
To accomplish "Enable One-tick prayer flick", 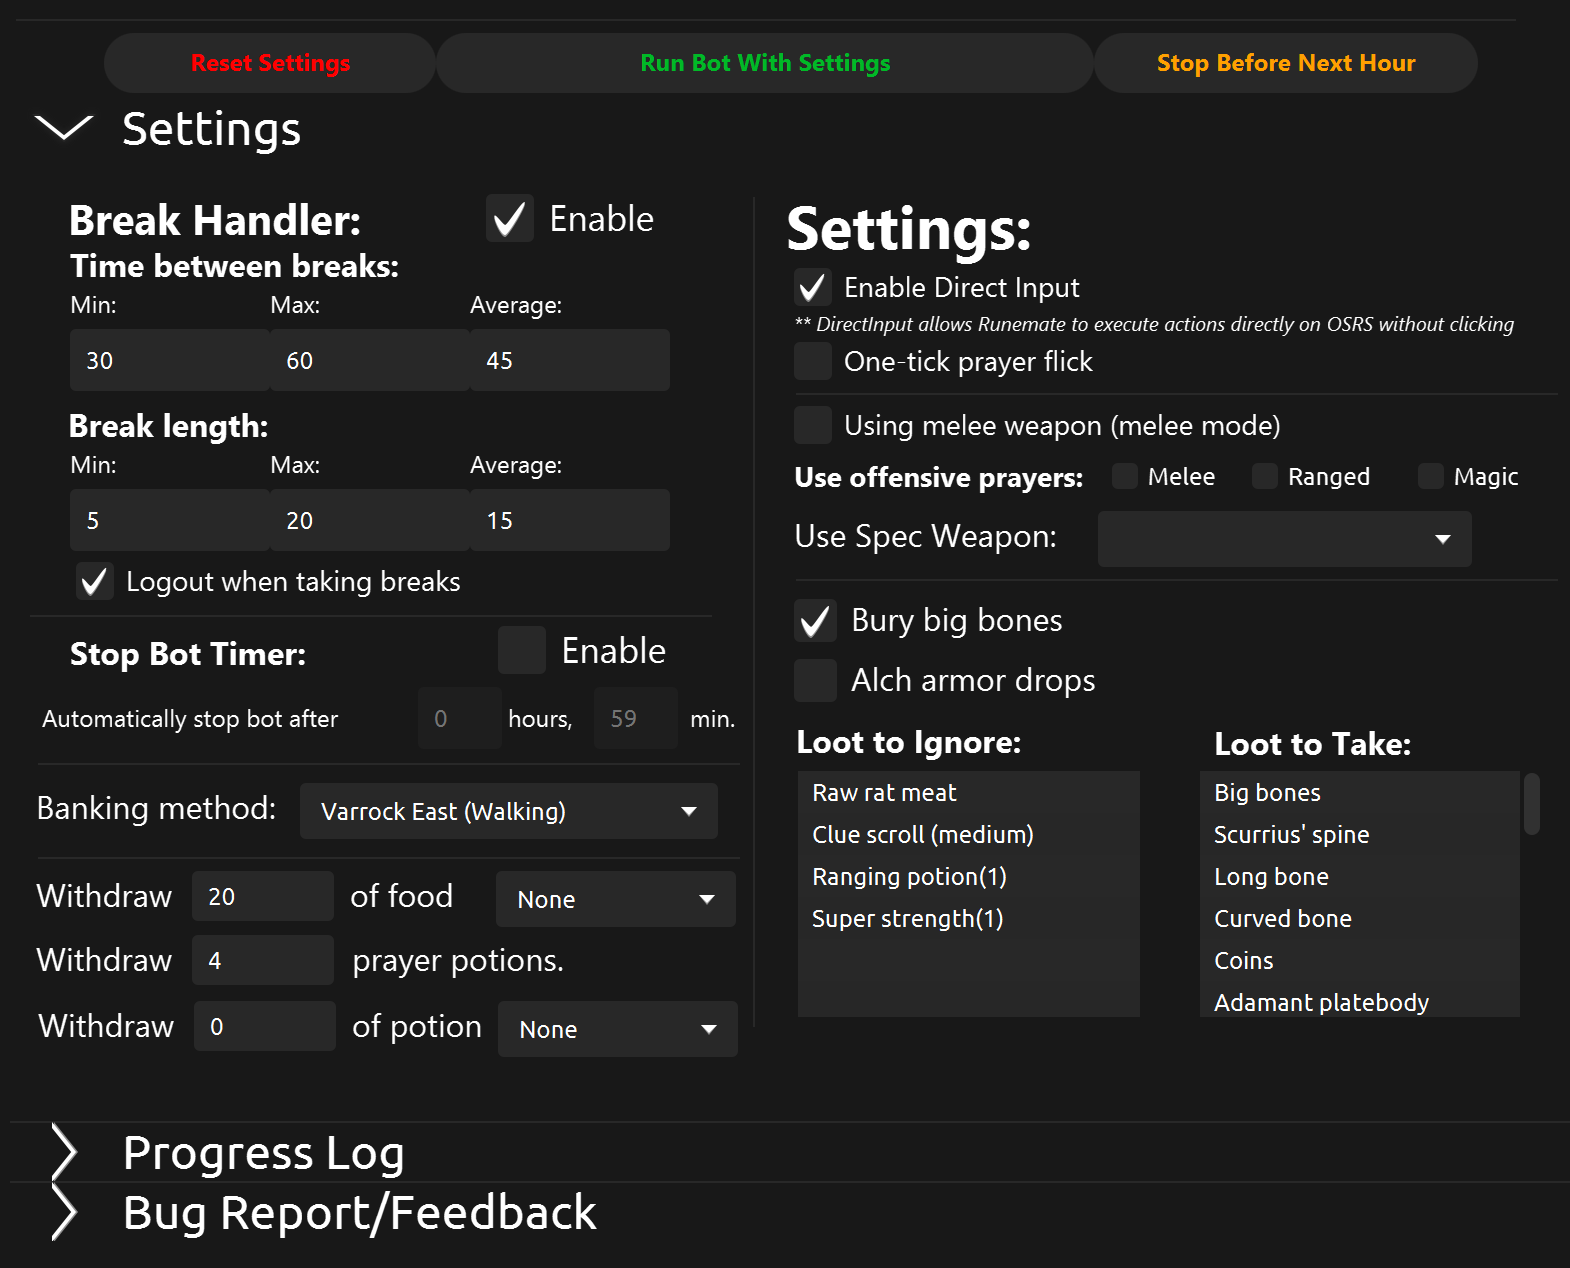I will pyautogui.click(x=813, y=362).
